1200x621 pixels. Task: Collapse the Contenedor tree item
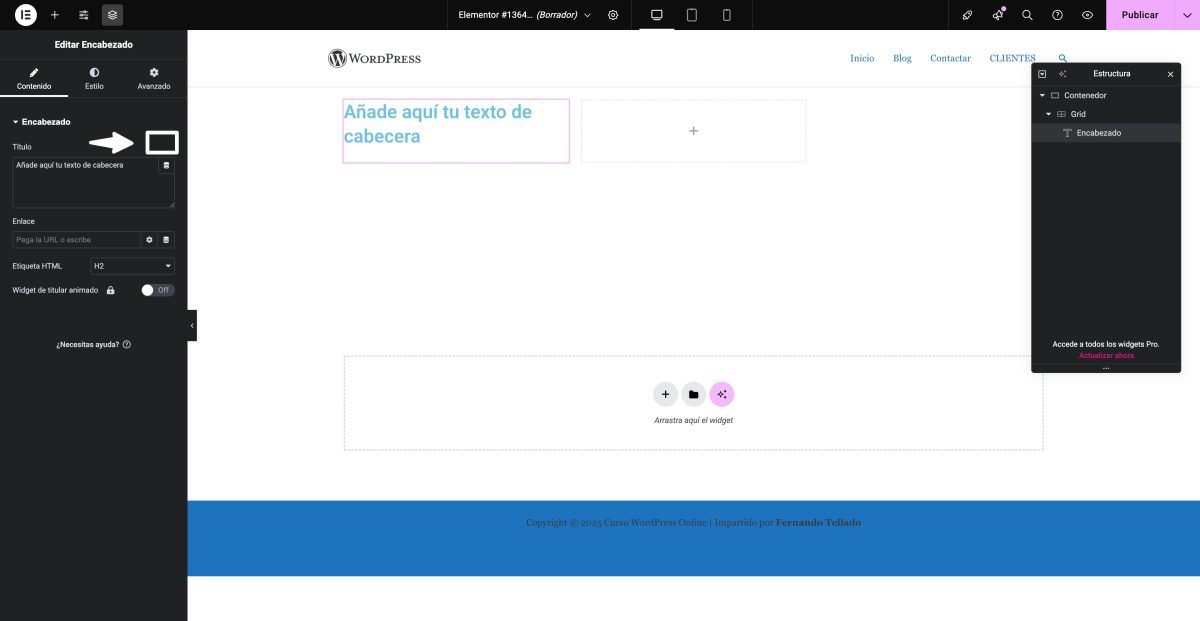(1041, 95)
